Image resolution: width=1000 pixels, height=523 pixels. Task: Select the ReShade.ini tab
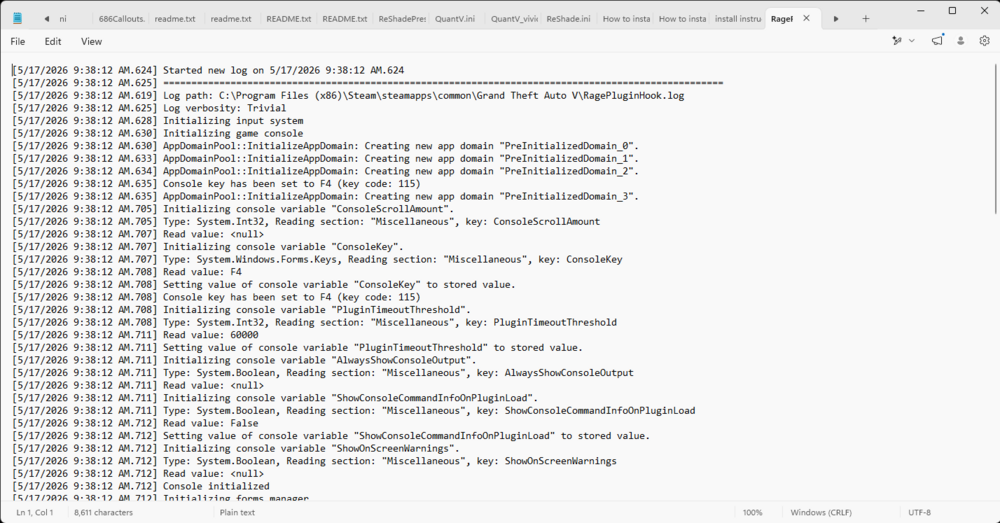[x=568, y=19]
